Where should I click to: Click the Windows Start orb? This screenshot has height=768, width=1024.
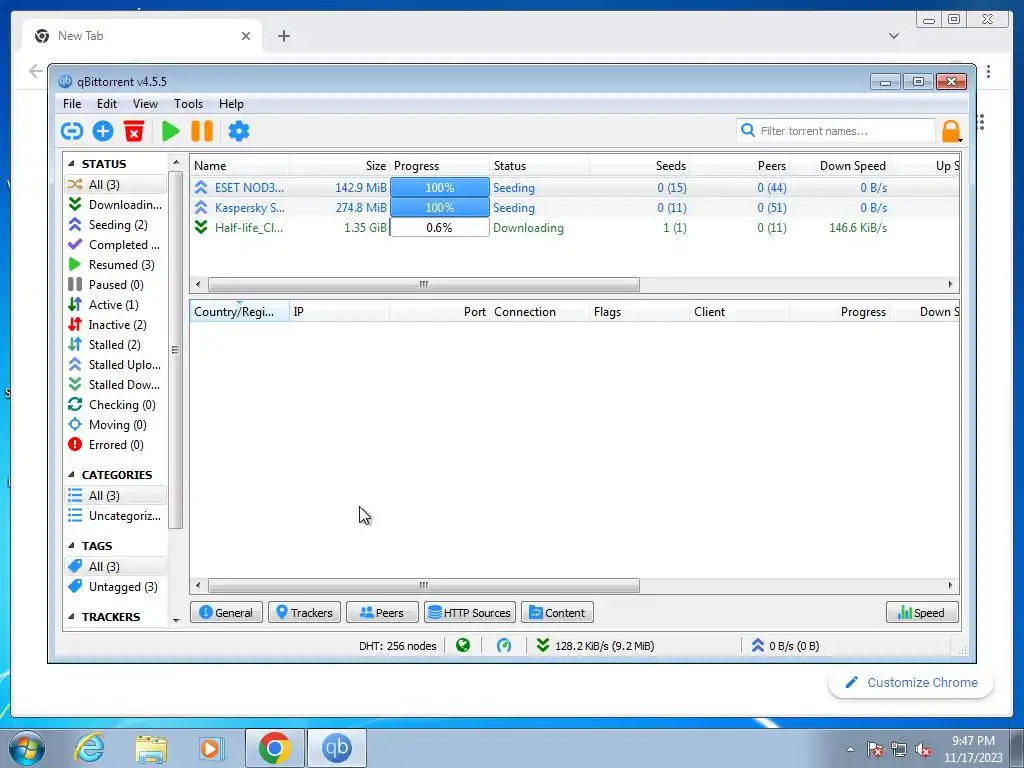(27, 748)
